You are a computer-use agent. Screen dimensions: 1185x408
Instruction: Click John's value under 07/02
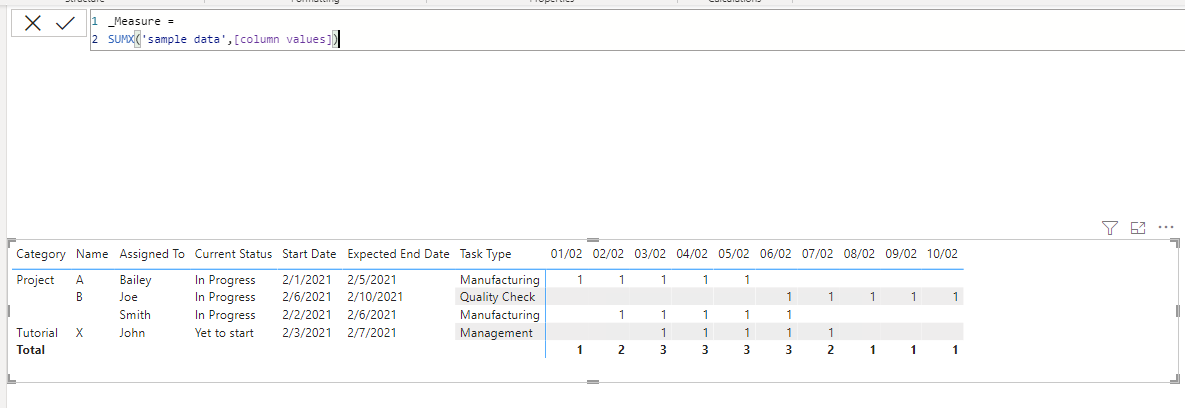pos(830,332)
